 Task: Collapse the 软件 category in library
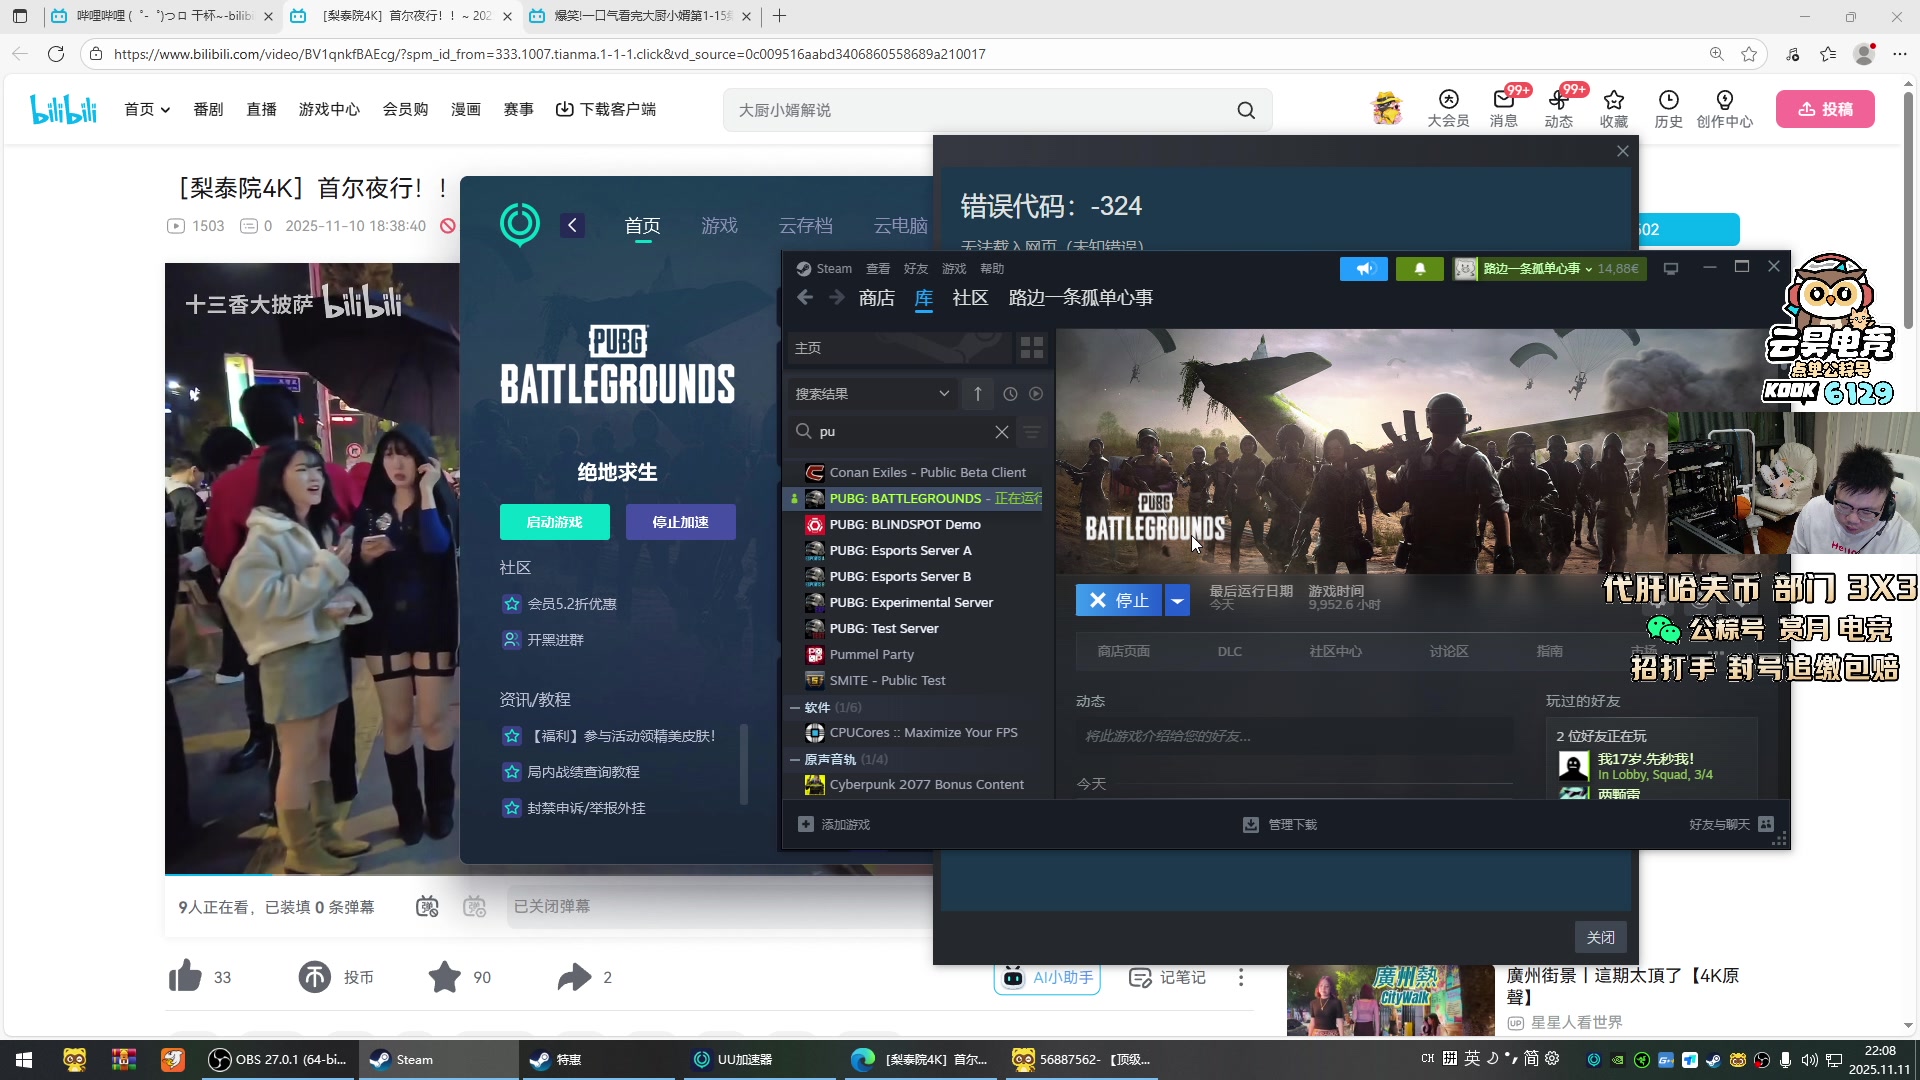pos(795,707)
